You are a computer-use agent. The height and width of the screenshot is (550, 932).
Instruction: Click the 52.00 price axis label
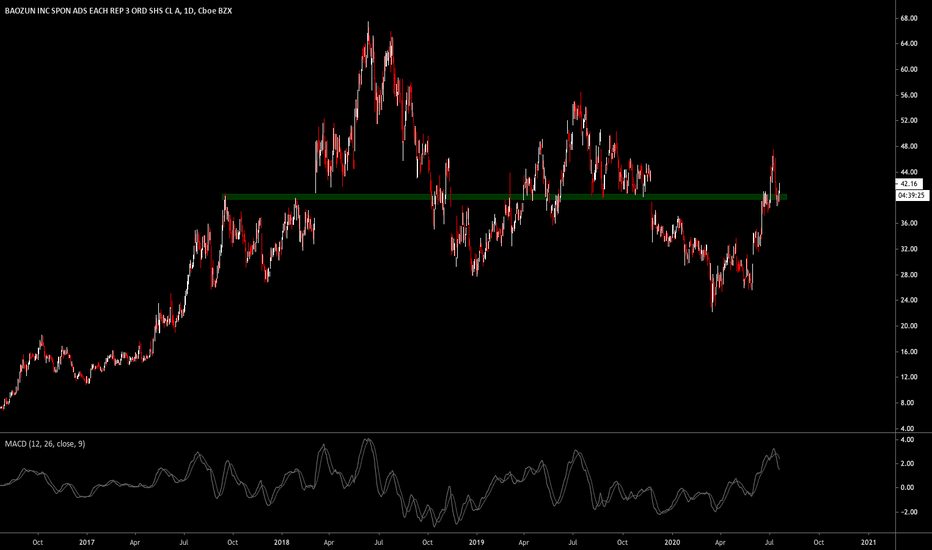[x=908, y=121]
